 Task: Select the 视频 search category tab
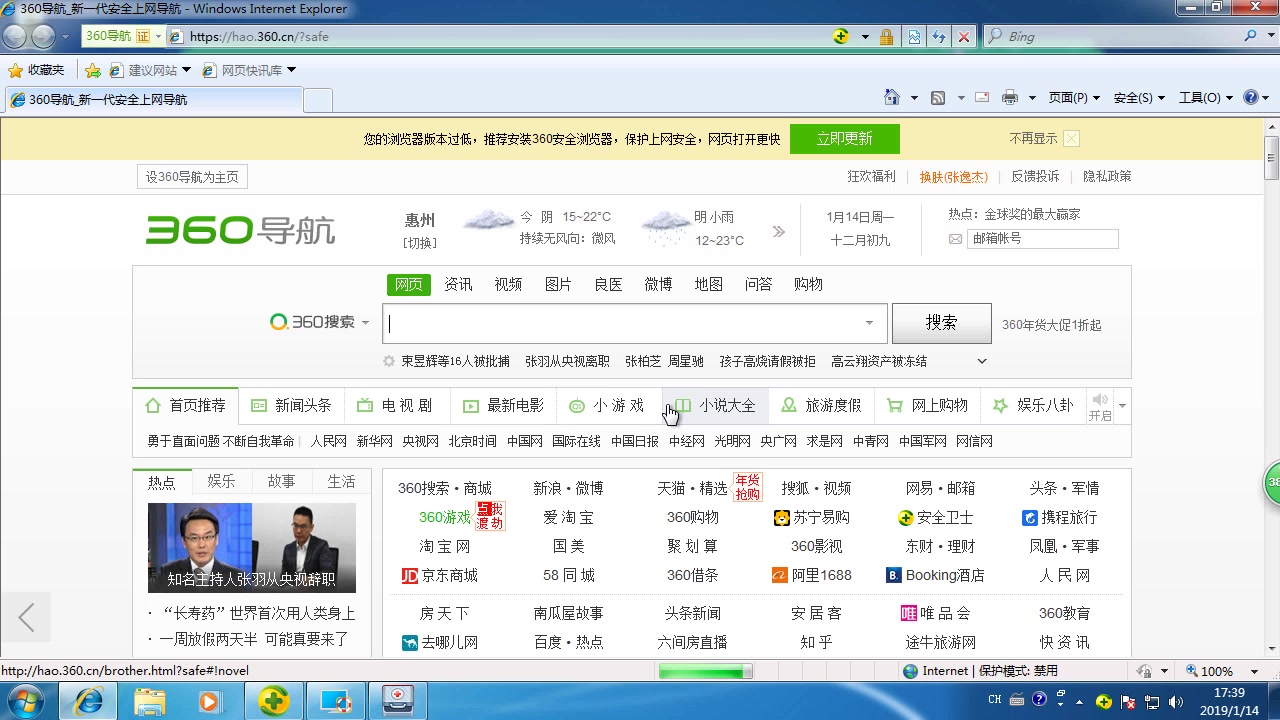(x=508, y=284)
